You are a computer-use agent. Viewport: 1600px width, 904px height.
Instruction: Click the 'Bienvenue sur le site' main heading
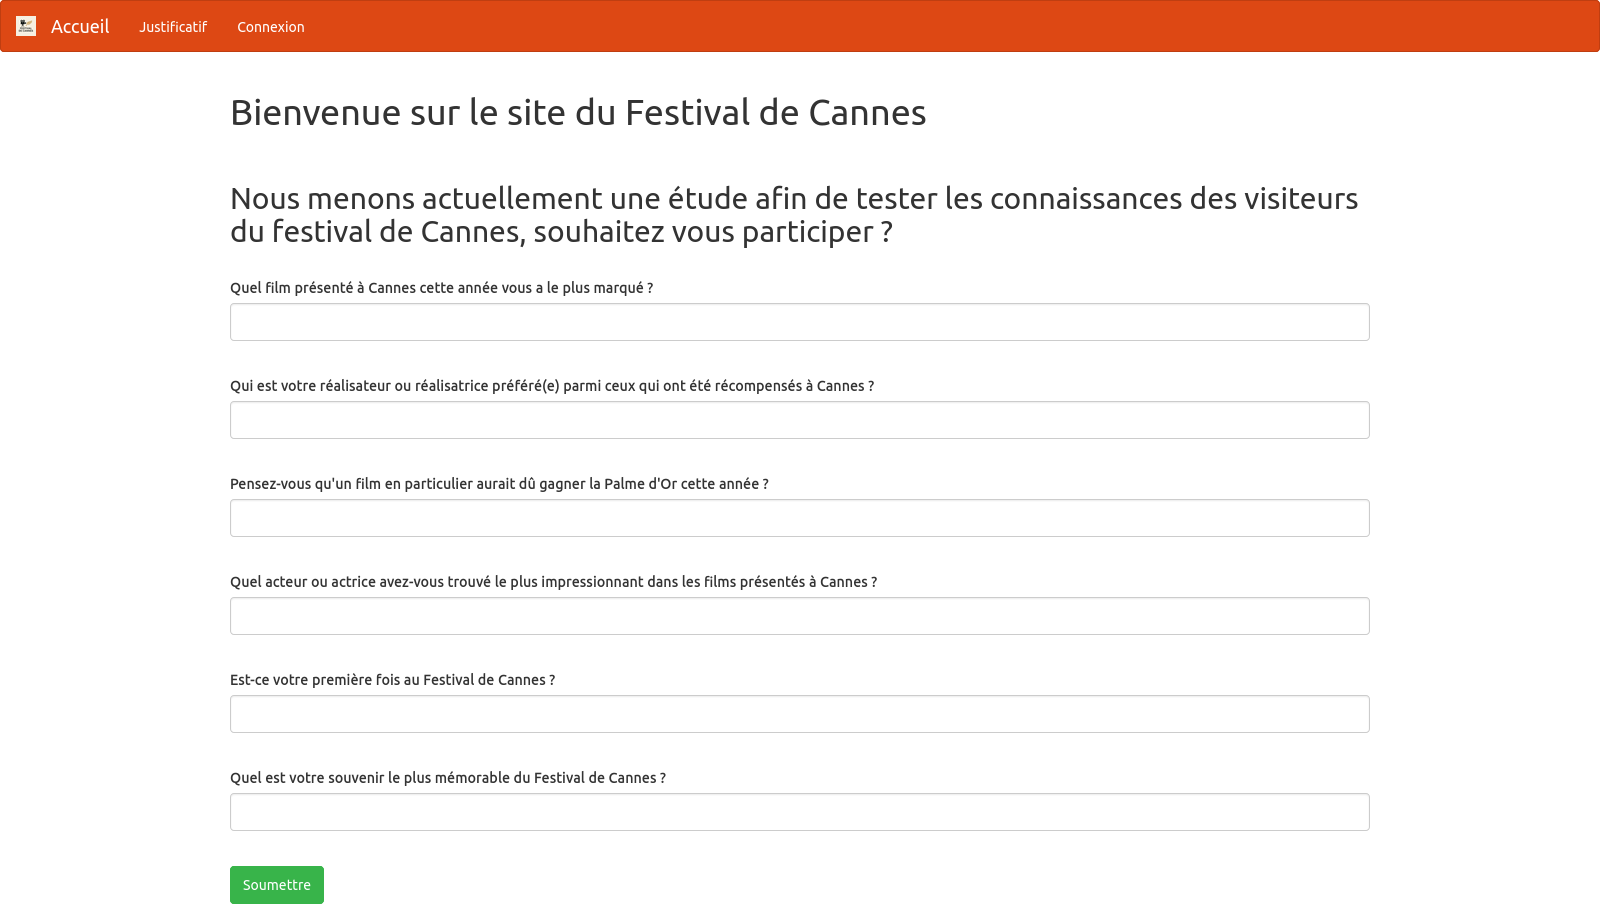point(578,113)
